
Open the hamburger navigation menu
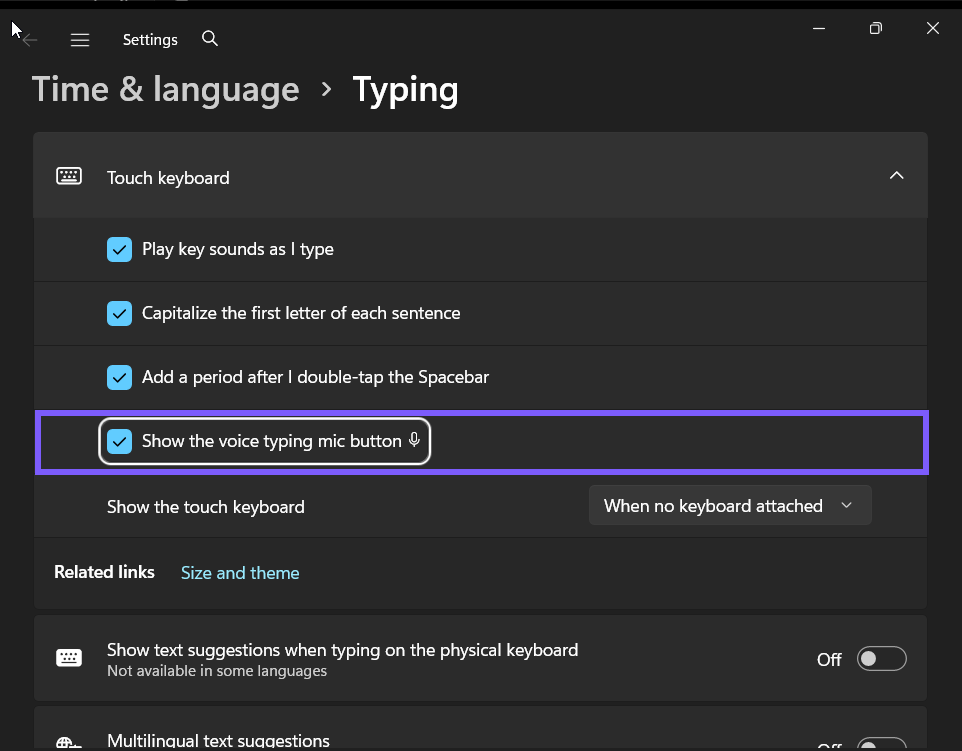point(80,40)
